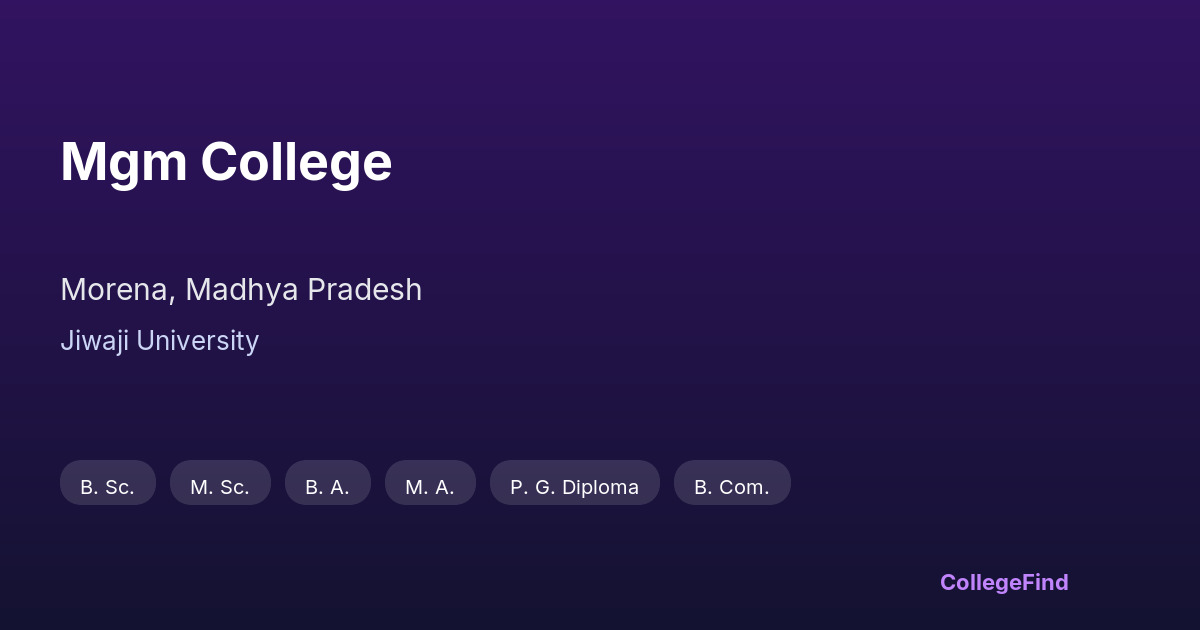This screenshot has width=1200, height=630.
Task: Open the CollegeFind brand logo
Action: point(1004,582)
